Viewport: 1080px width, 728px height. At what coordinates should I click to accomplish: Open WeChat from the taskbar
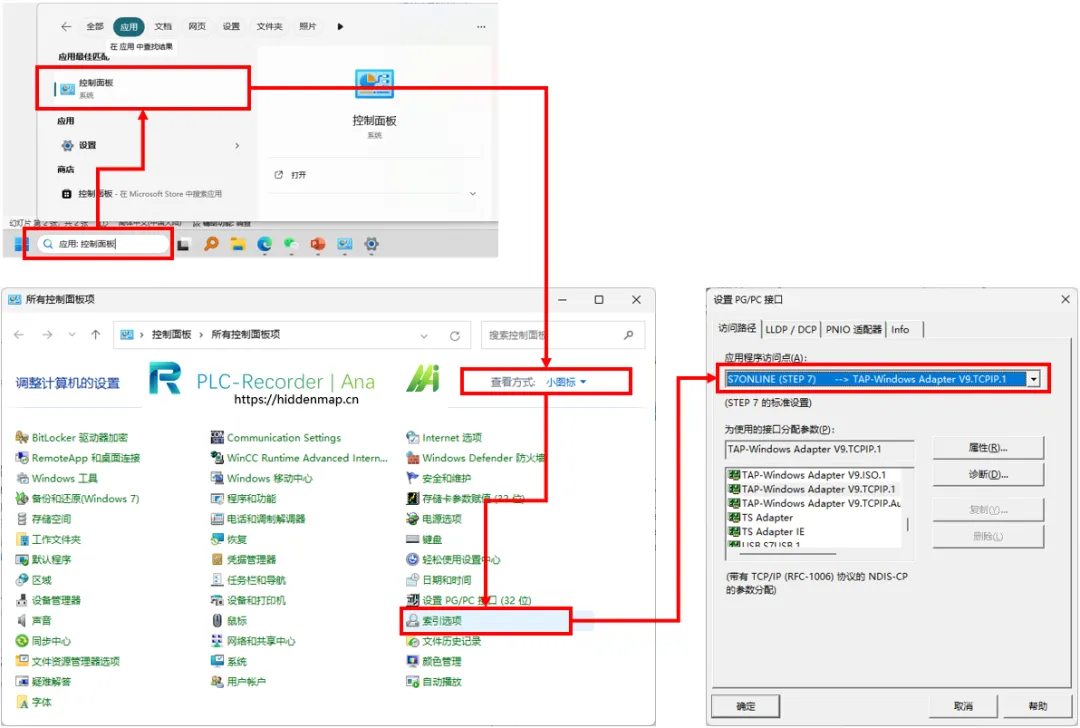point(291,244)
